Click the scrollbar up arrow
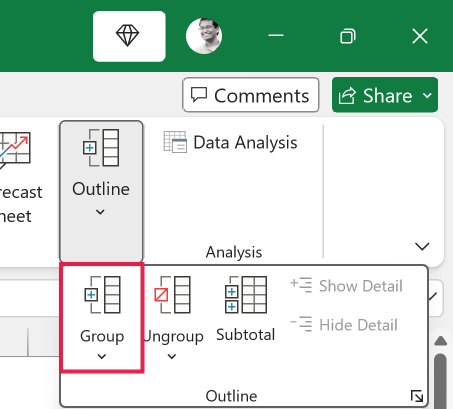This screenshot has height=409, width=453. tap(441, 341)
